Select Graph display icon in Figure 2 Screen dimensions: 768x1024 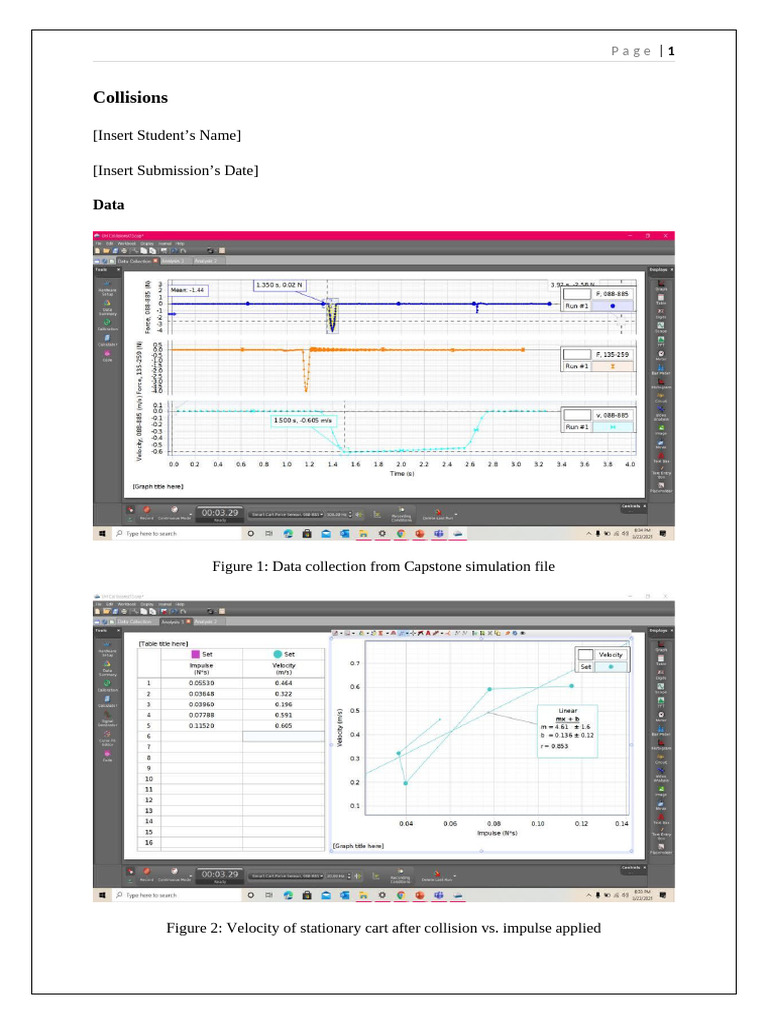pos(661,647)
